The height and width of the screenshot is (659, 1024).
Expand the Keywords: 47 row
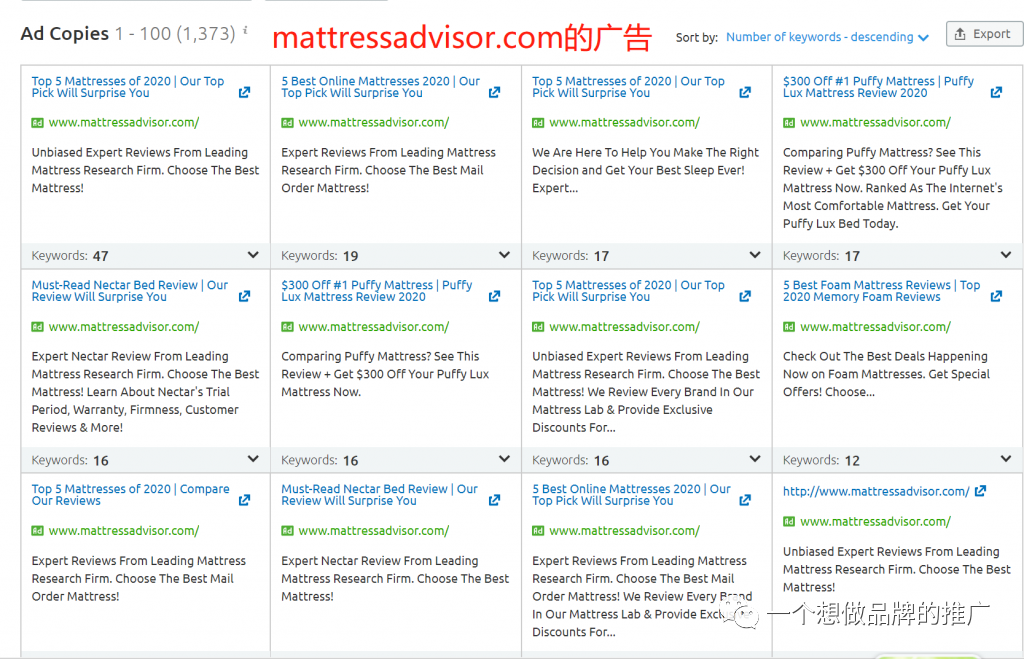[x=253, y=255]
